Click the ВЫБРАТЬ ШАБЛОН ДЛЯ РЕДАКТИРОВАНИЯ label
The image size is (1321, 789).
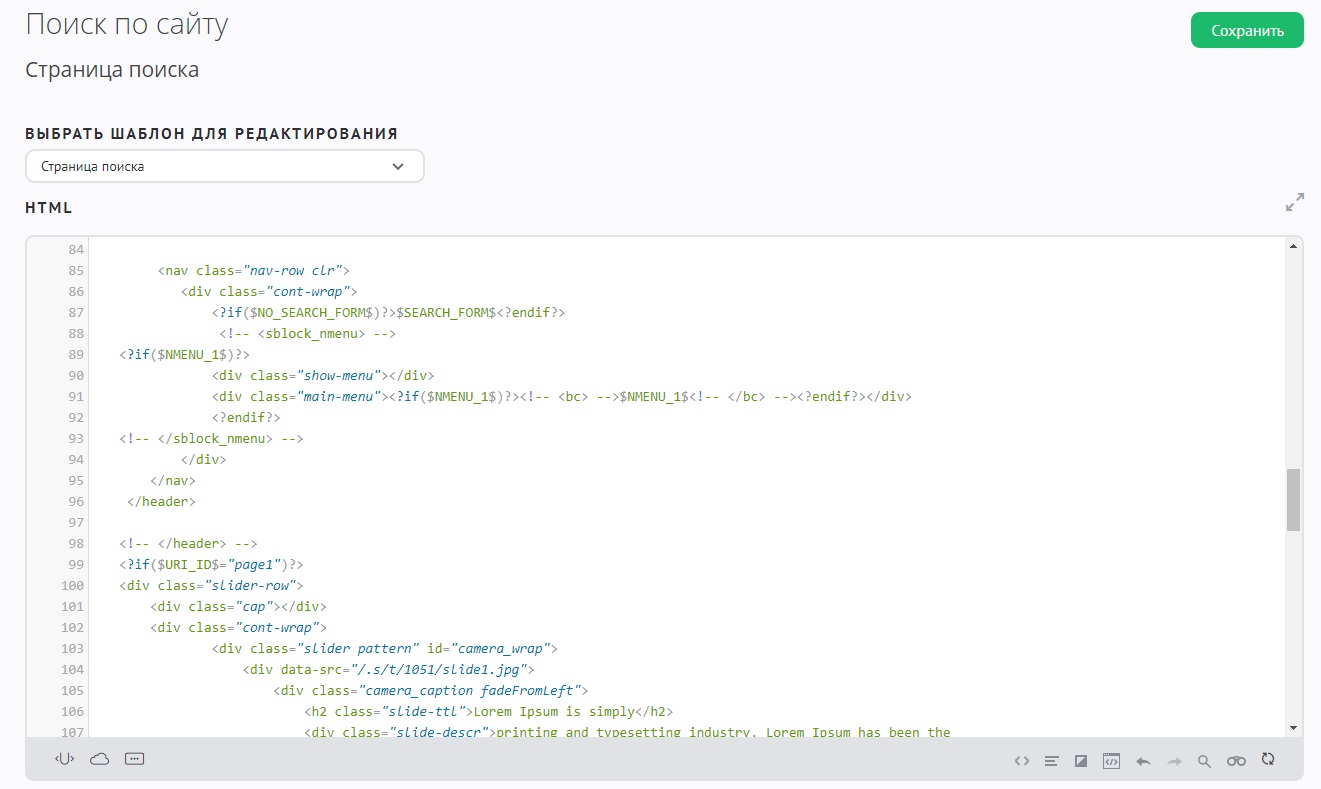point(212,133)
